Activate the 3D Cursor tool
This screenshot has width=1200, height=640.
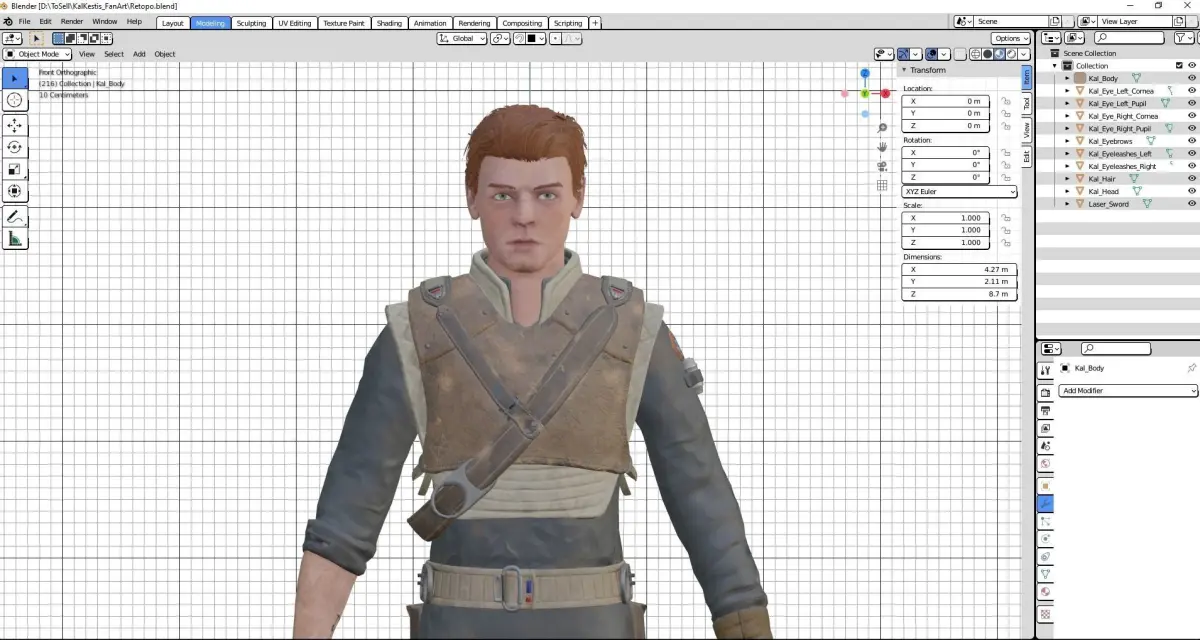[x=14, y=100]
